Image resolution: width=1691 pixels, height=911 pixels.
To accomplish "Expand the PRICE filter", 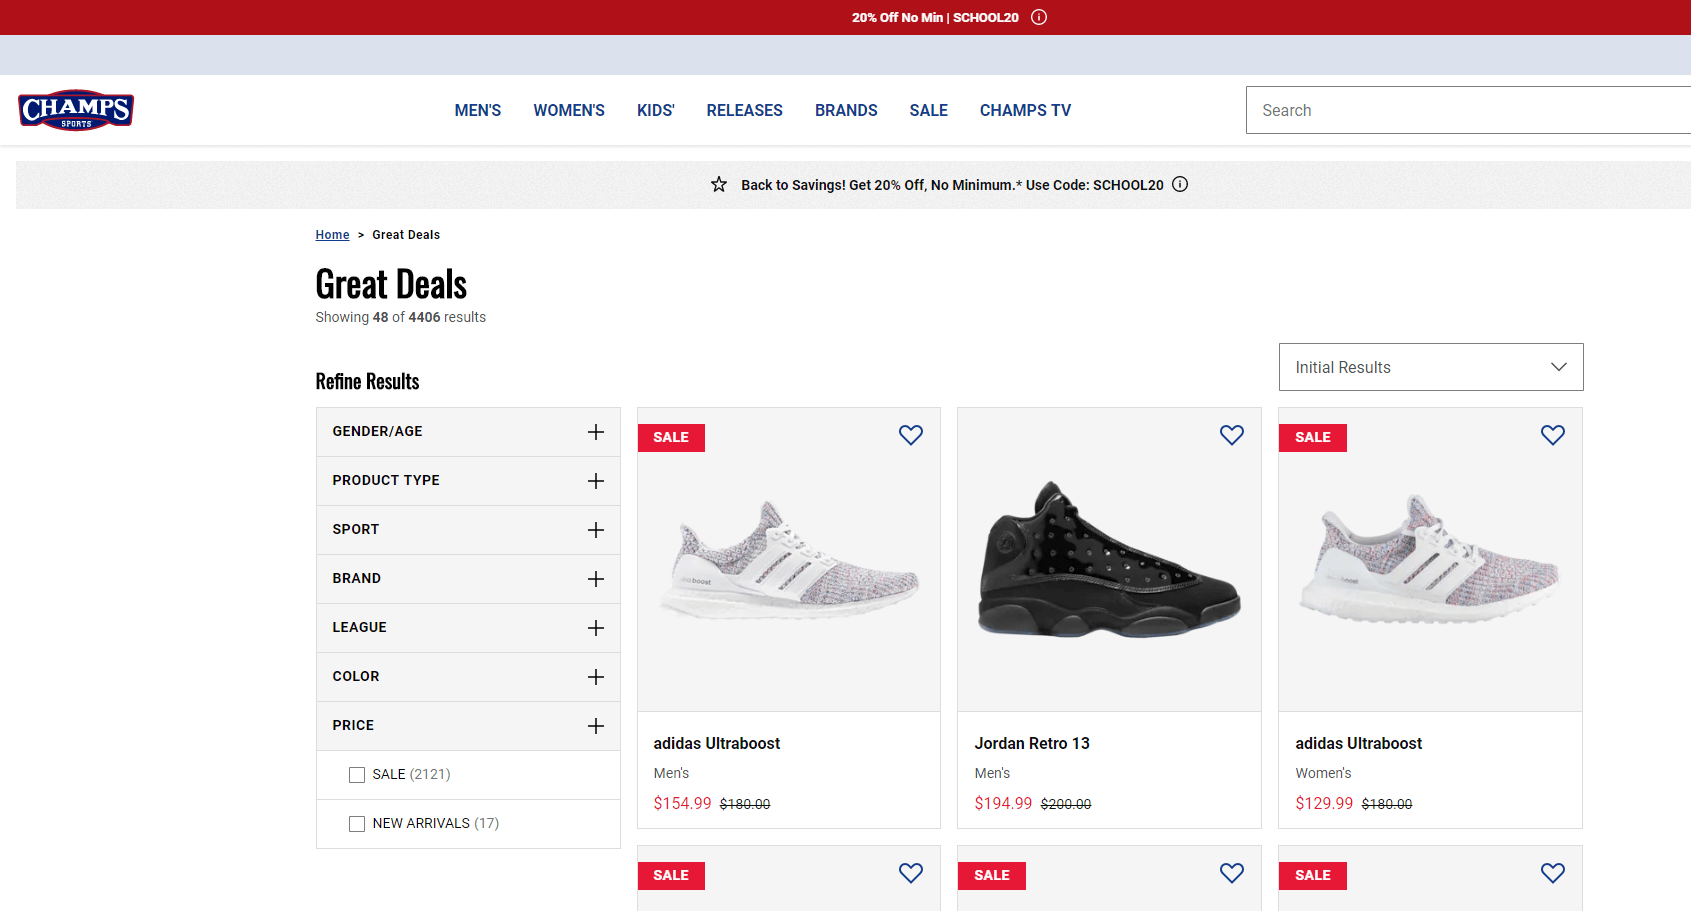I will [468, 726].
